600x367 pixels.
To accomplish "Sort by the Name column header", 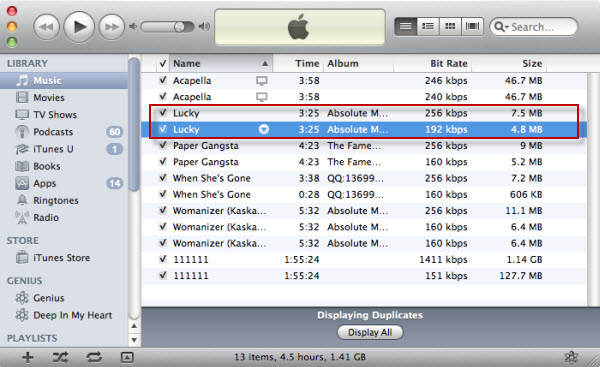I will [x=221, y=64].
